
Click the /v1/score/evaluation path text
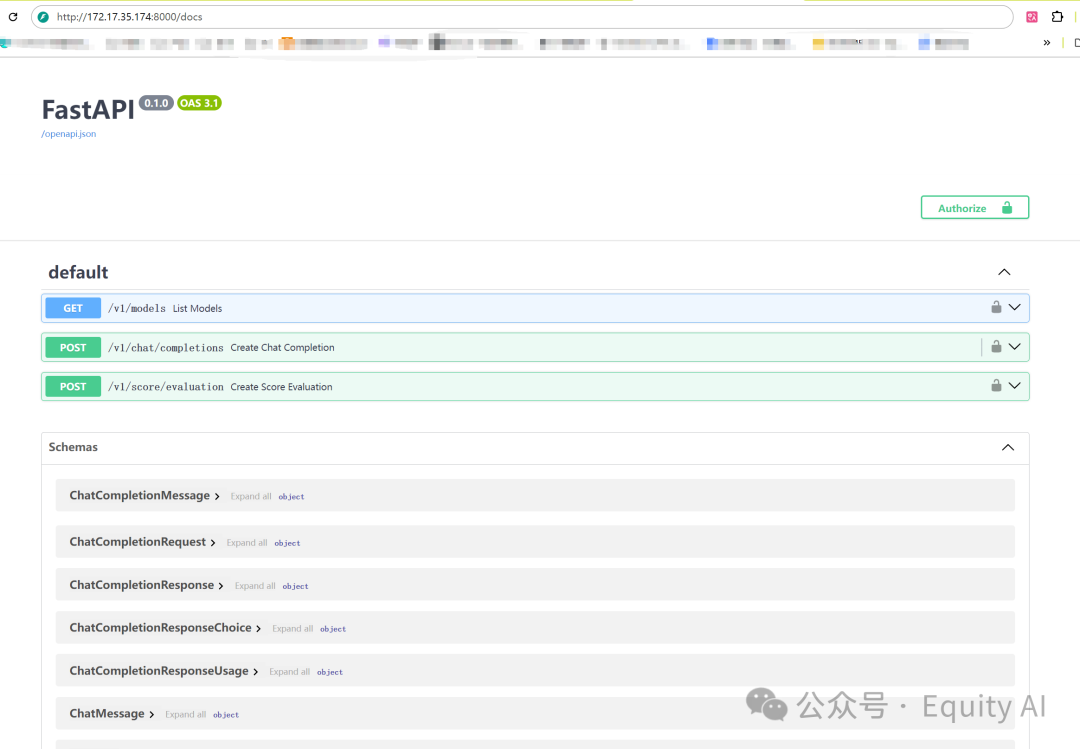165,387
